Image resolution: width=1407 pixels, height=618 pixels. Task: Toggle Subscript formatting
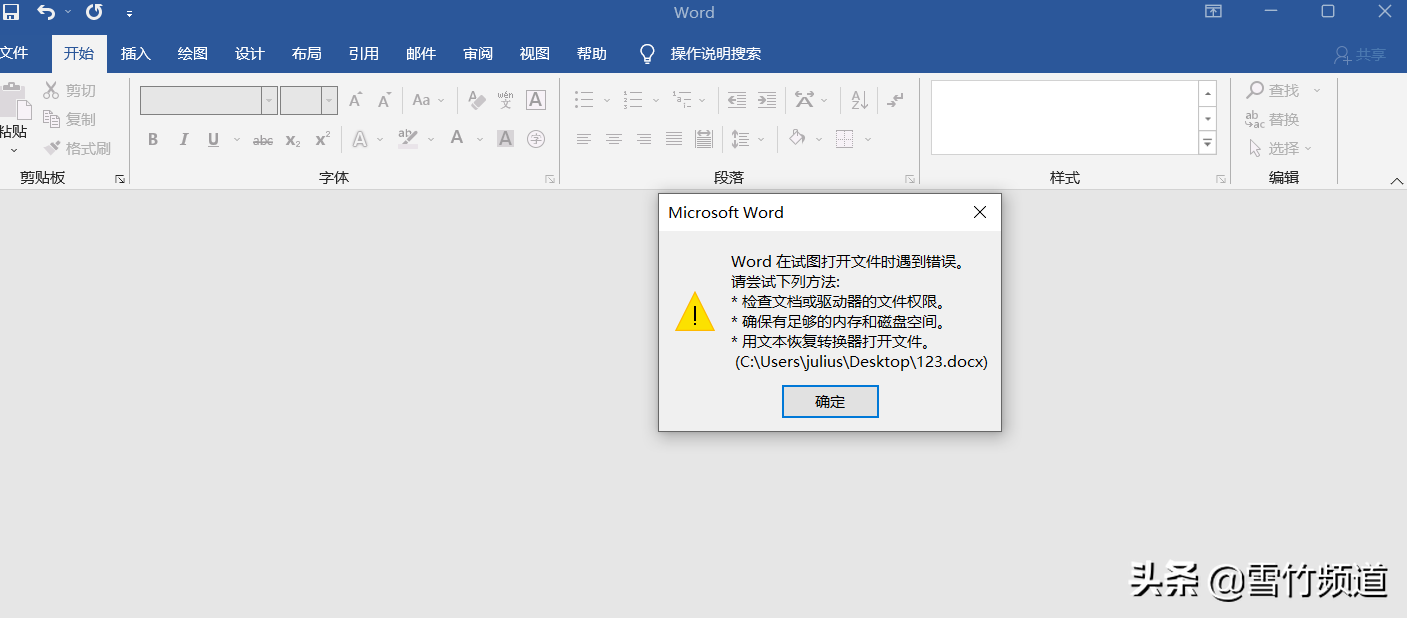click(x=292, y=140)
